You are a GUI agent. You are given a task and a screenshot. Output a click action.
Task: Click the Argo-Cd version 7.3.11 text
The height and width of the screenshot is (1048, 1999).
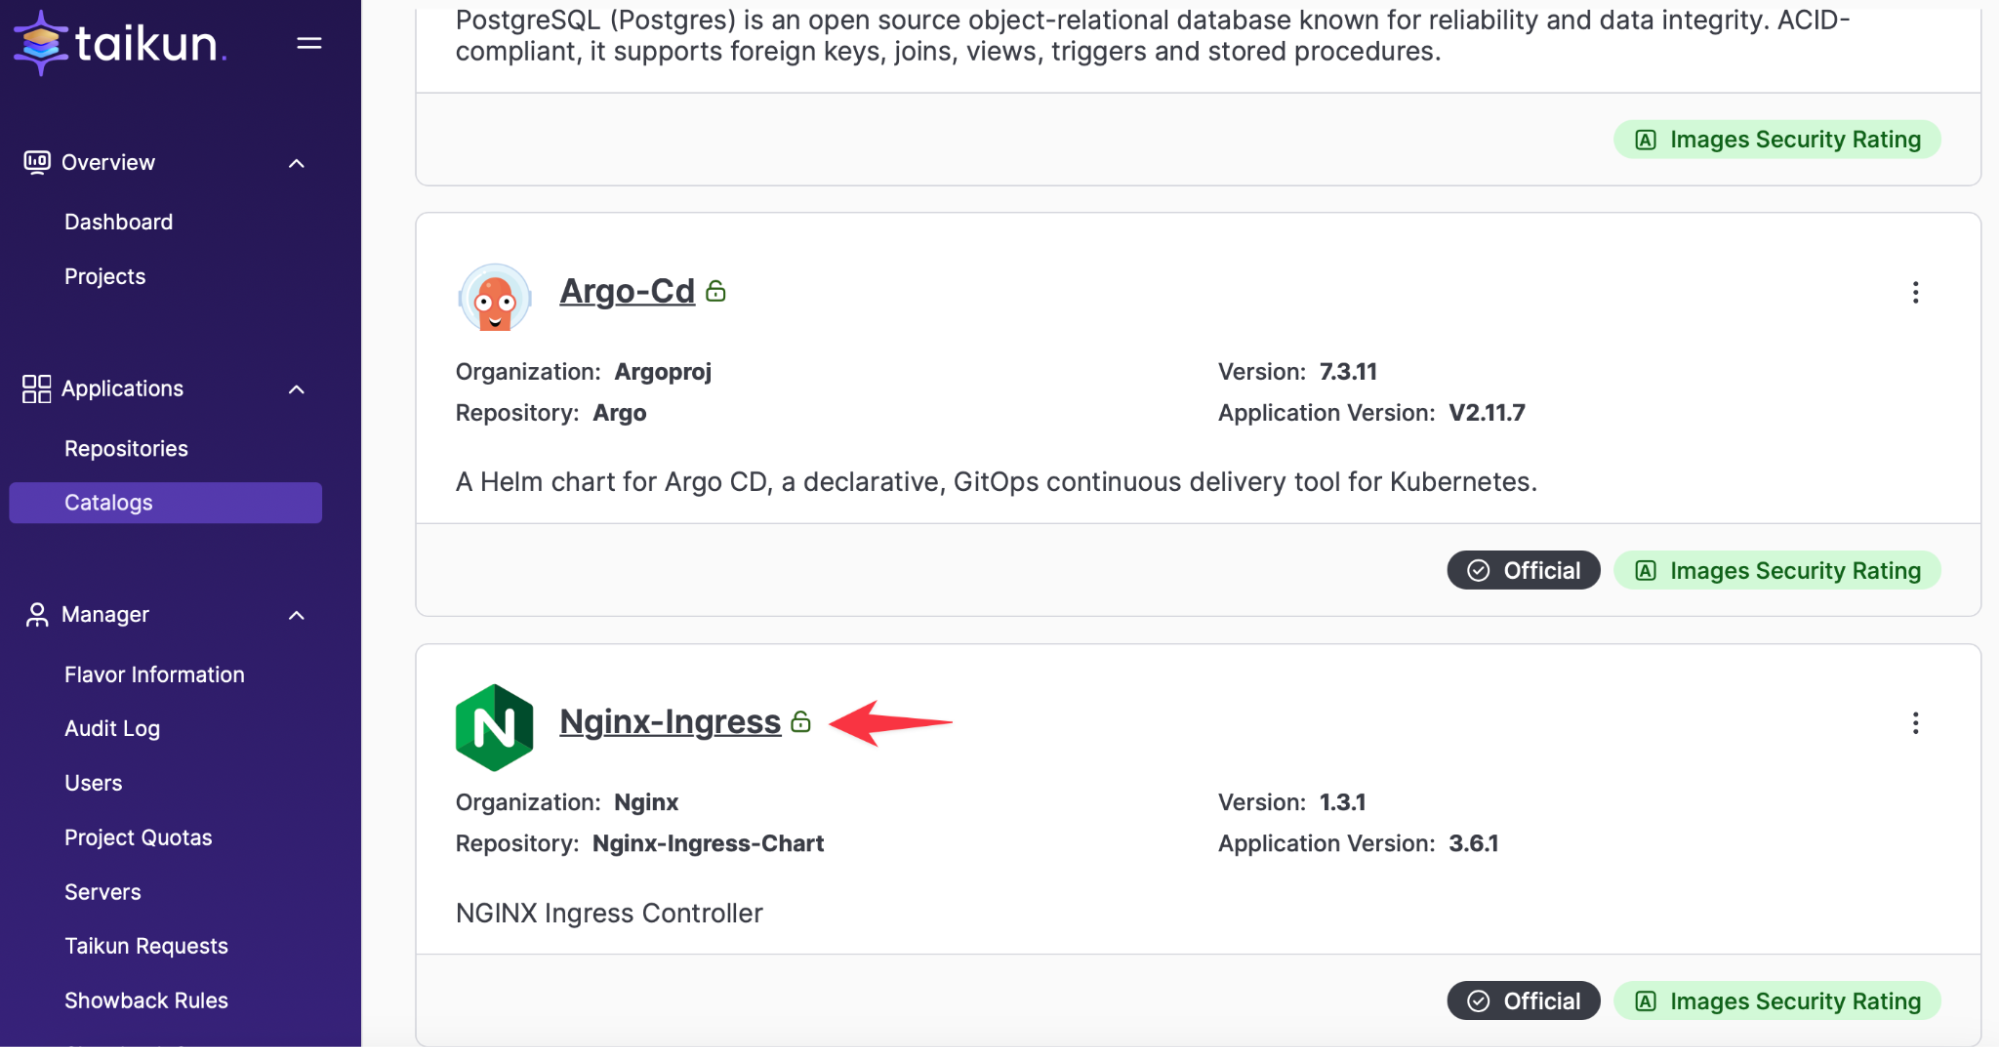pos(1348,372)
